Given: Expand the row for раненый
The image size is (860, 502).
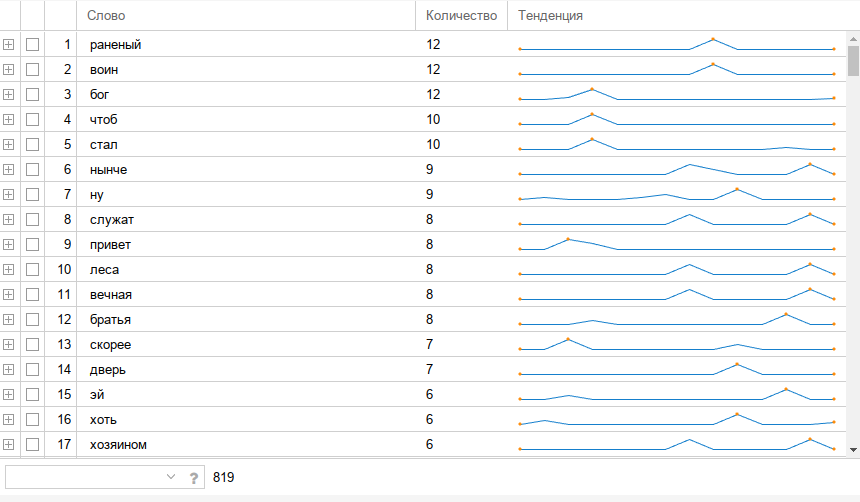Looking at the screenshot, I should 8,44.
